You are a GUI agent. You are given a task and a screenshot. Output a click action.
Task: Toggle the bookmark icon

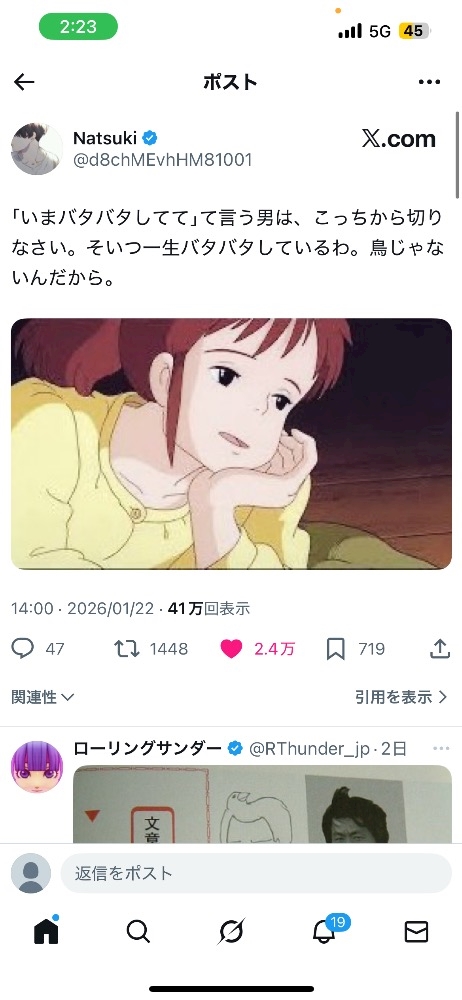(336, 649)
